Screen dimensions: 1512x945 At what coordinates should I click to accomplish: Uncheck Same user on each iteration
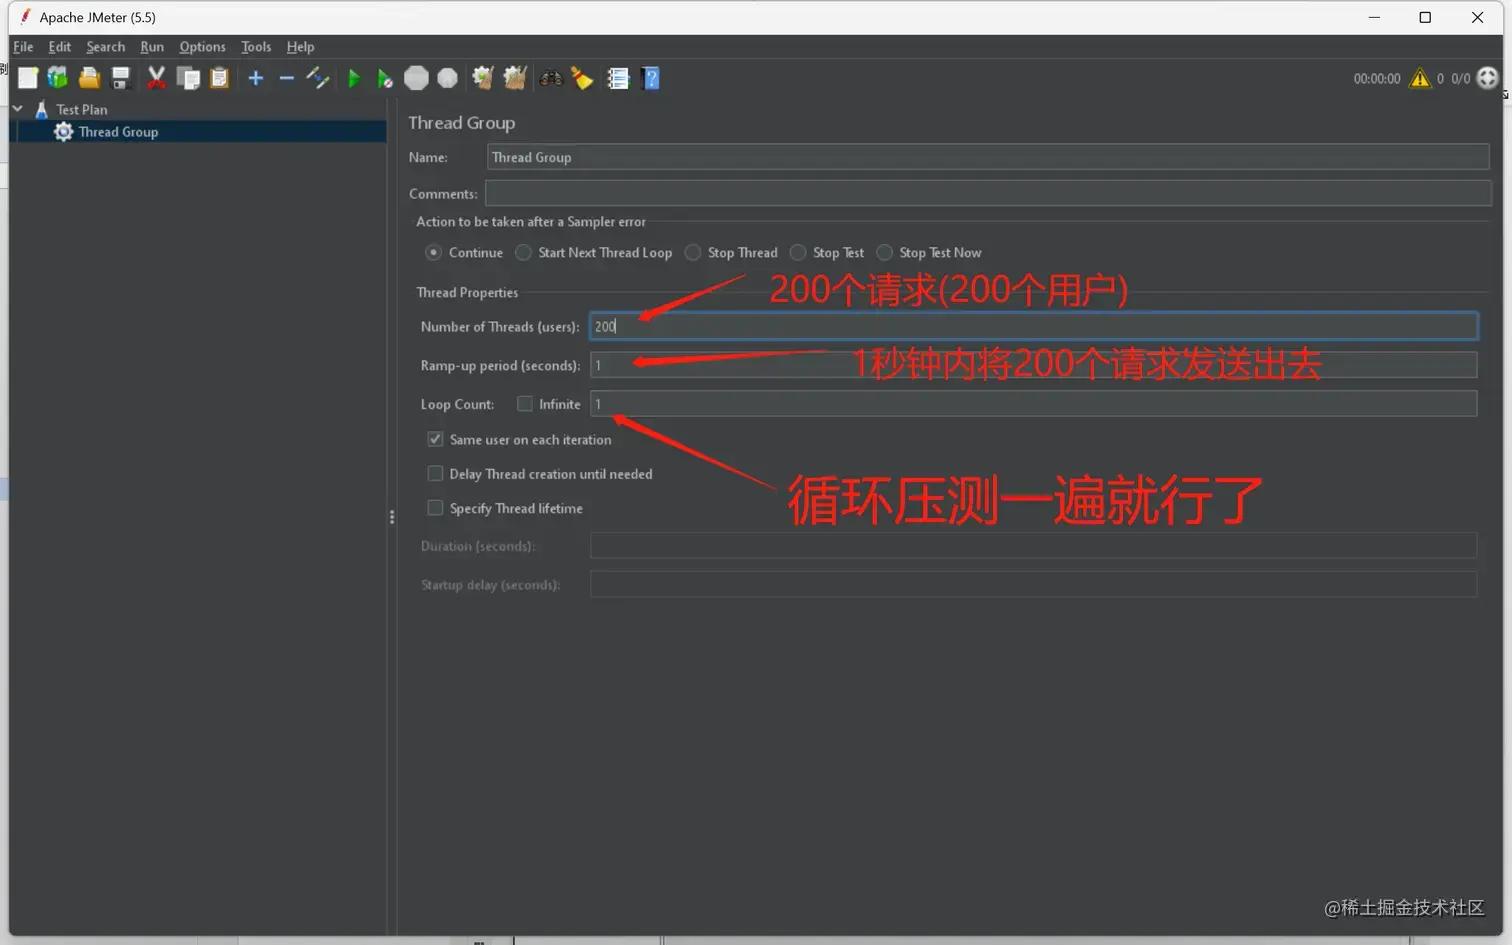435,439
